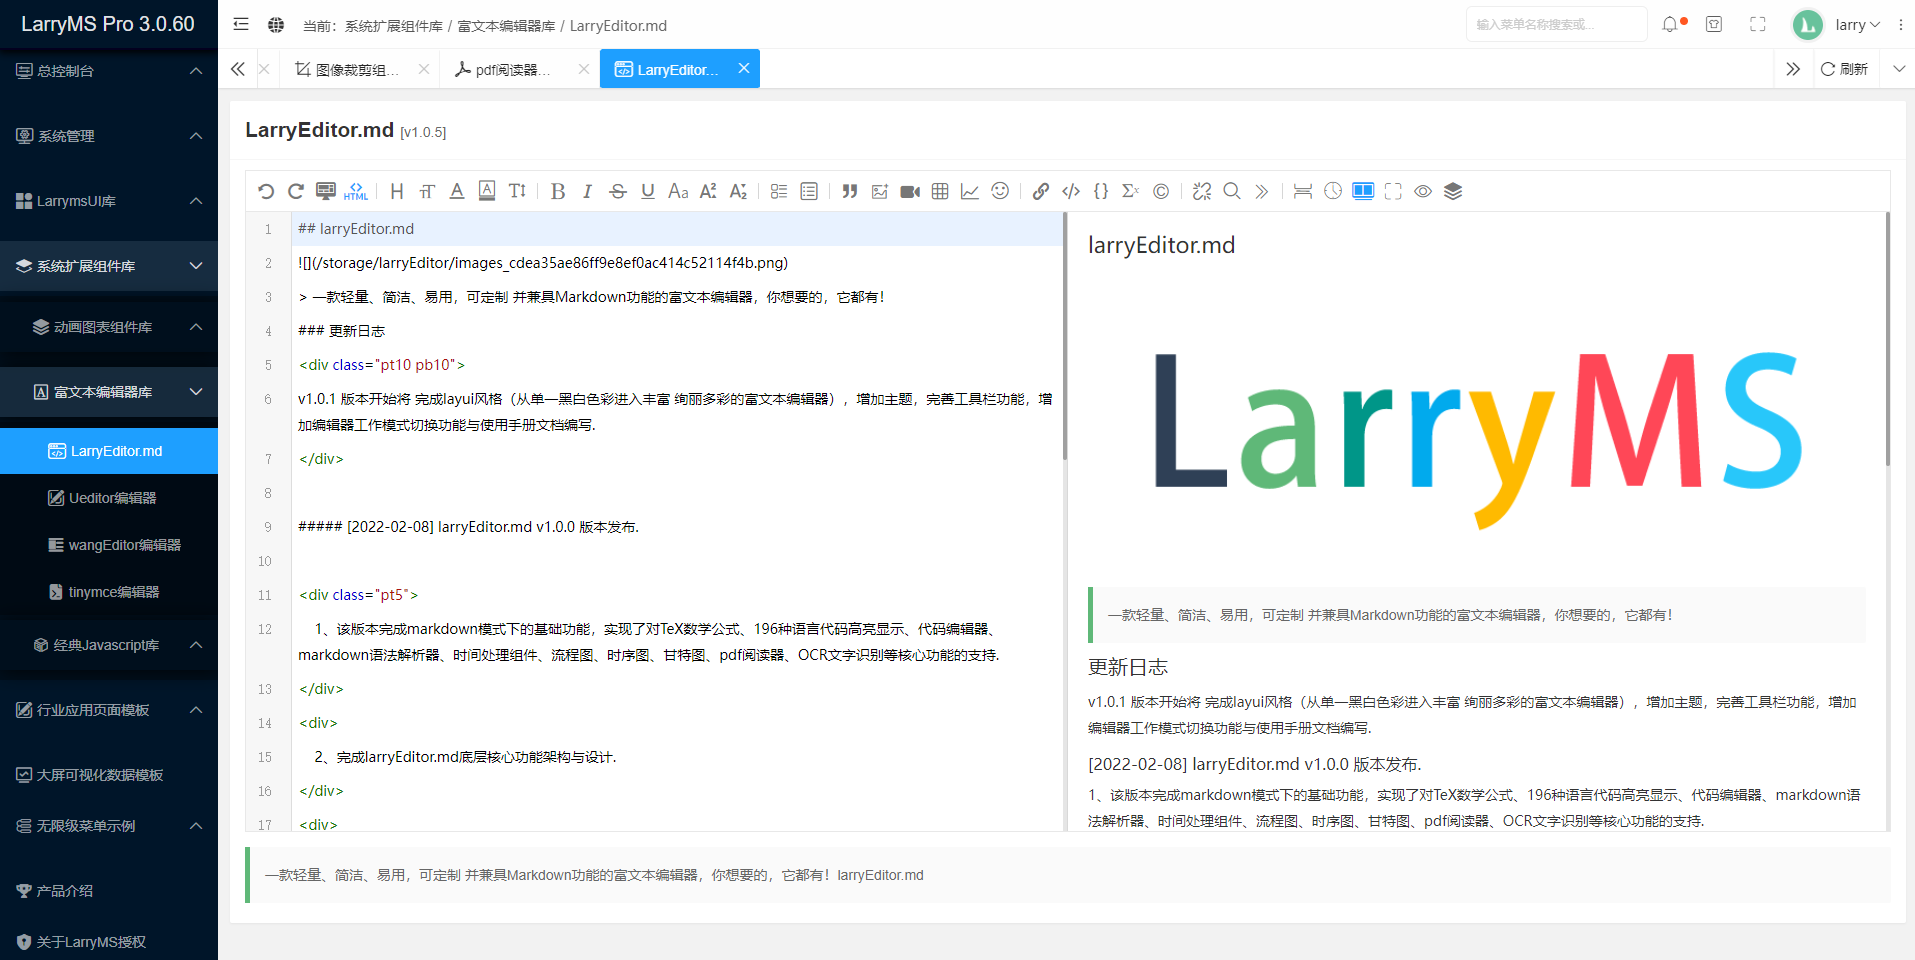Insert inline code with </> icon

click(1071, 191)
